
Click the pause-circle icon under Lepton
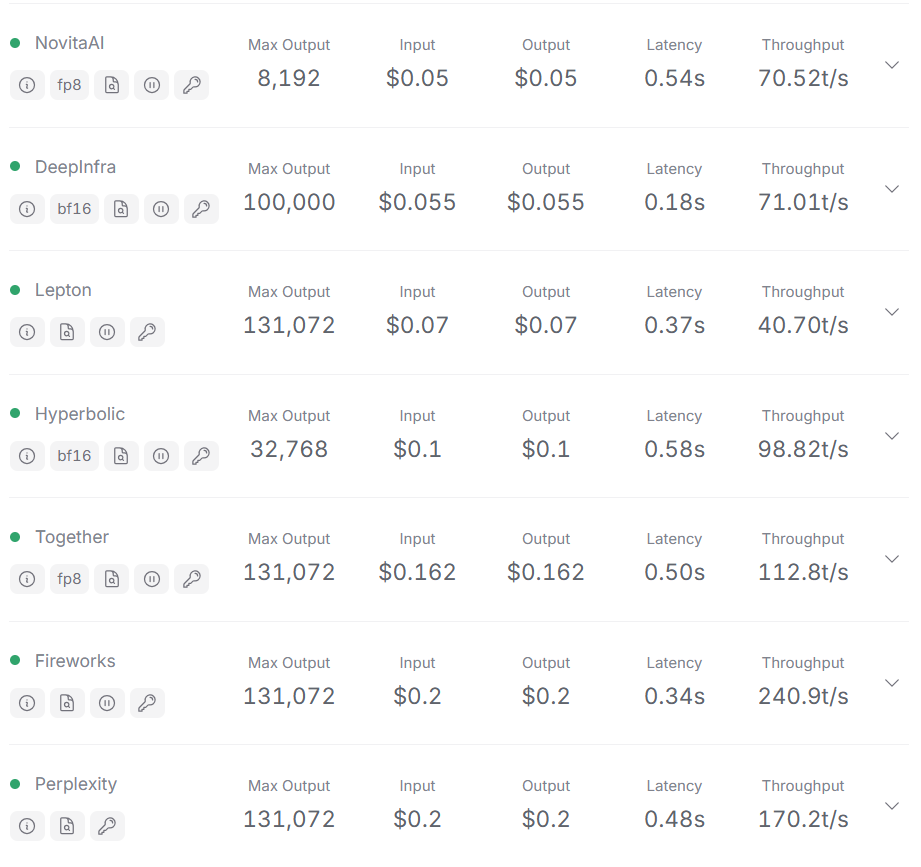pyautogui.click(x=107, y=332)
